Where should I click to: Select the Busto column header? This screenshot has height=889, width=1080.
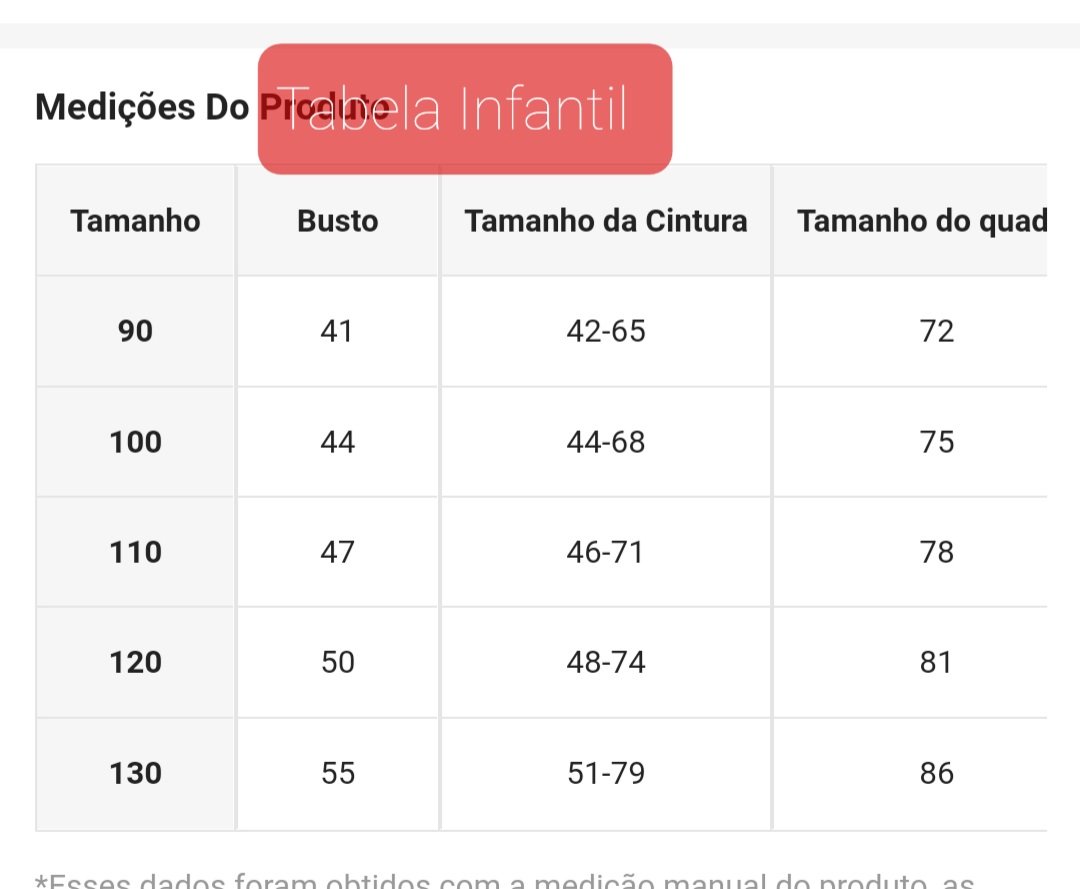pos(338,221)
